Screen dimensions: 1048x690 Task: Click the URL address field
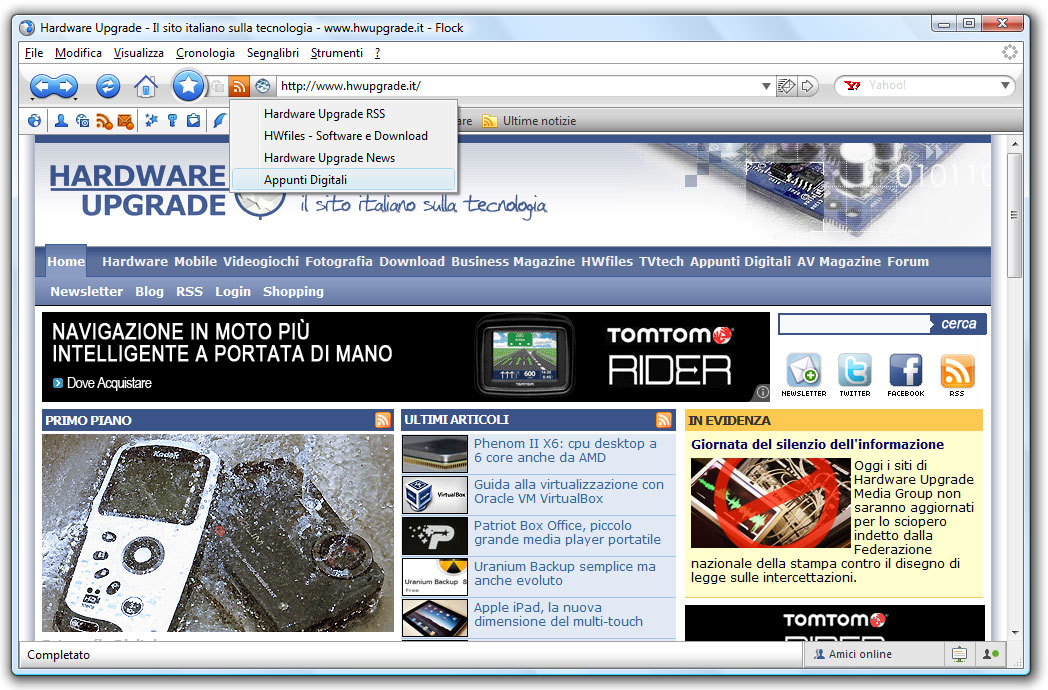click(518, 86)
